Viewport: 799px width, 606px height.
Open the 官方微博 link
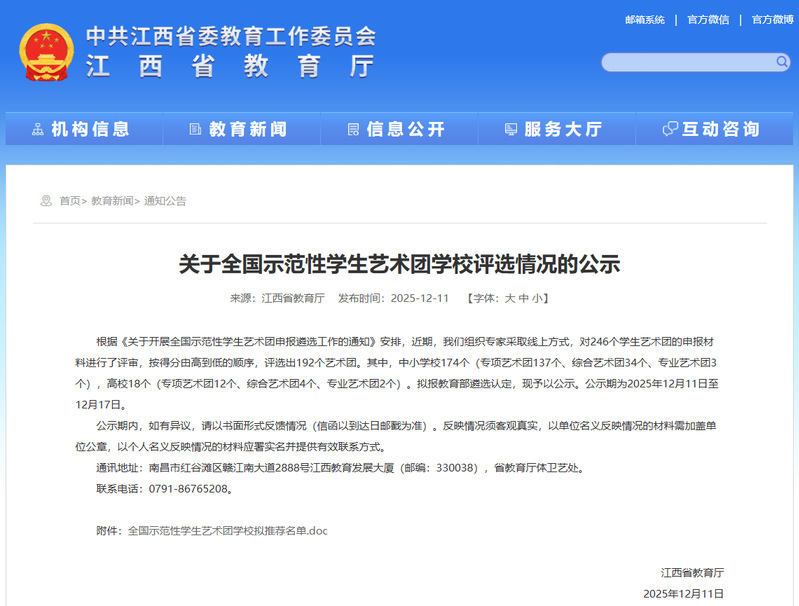[772, 20]
